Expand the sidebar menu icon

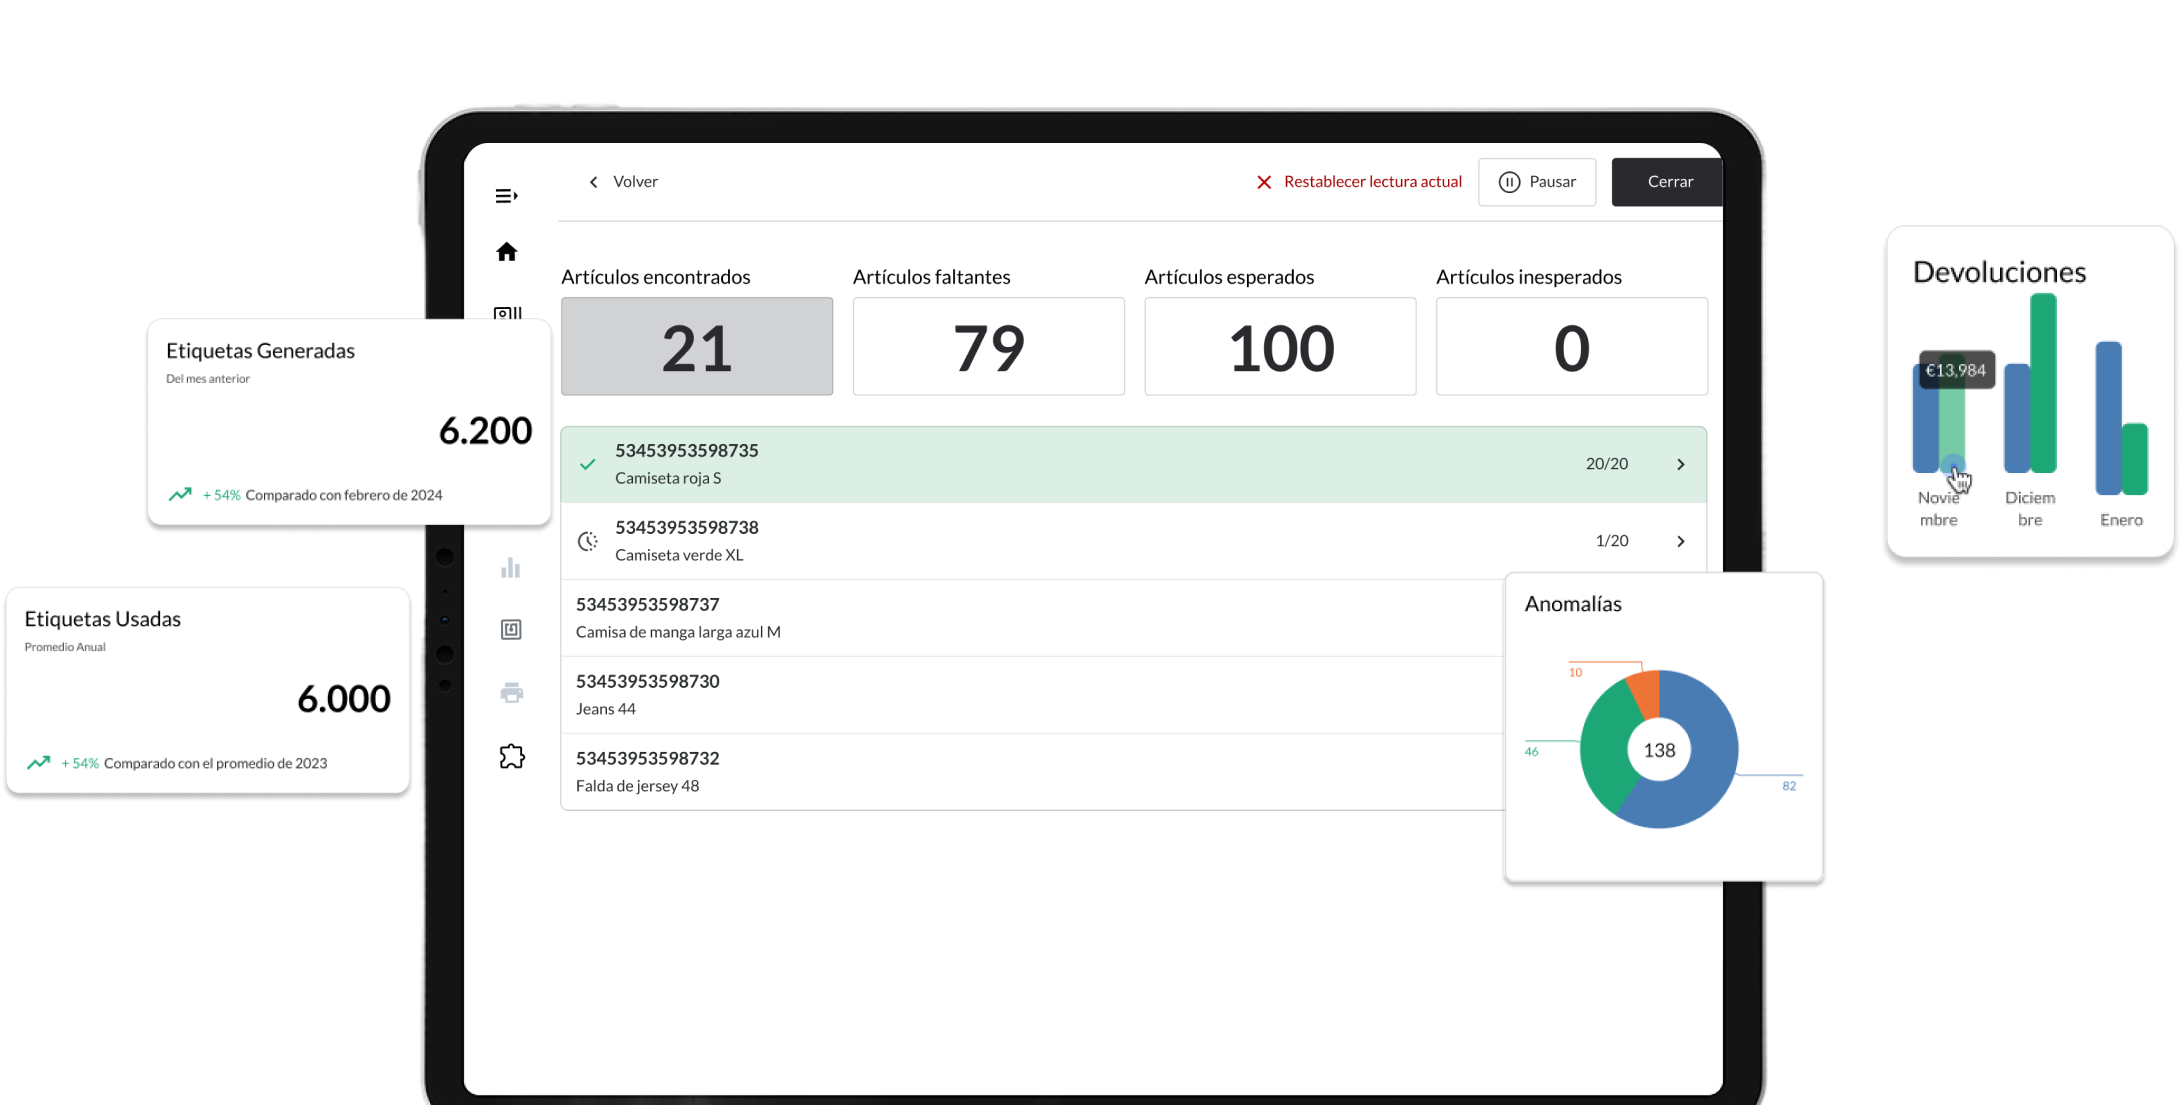[x=506, y=196]
